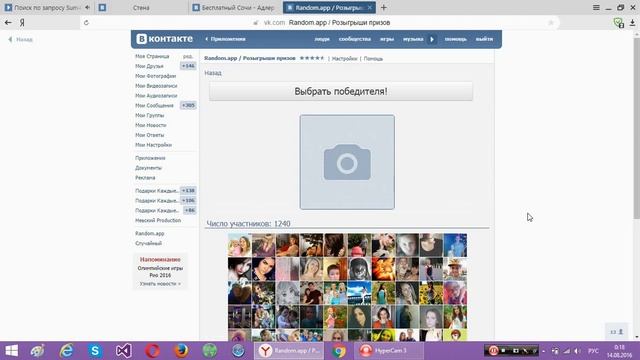Viewport: 640px width, 360px height.
Task: Open the сообщества header menu item
Action: tap(355, 39)
